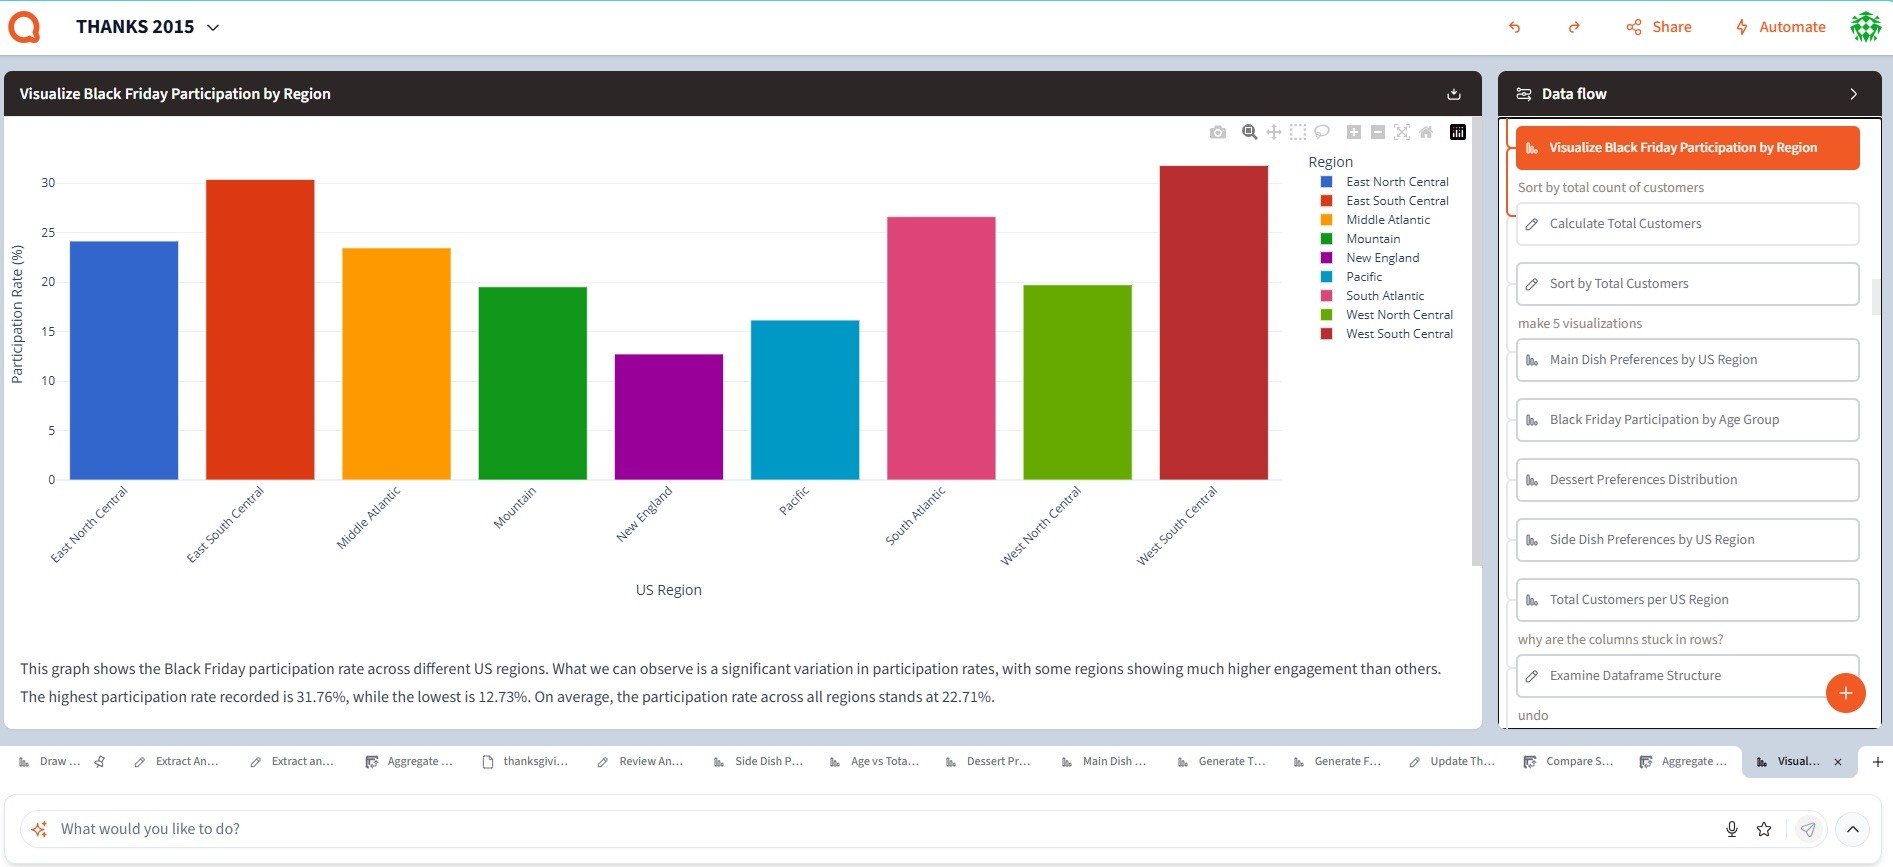Click the redo arrow icon
1893x867 pixels.
click(1574, 27)
